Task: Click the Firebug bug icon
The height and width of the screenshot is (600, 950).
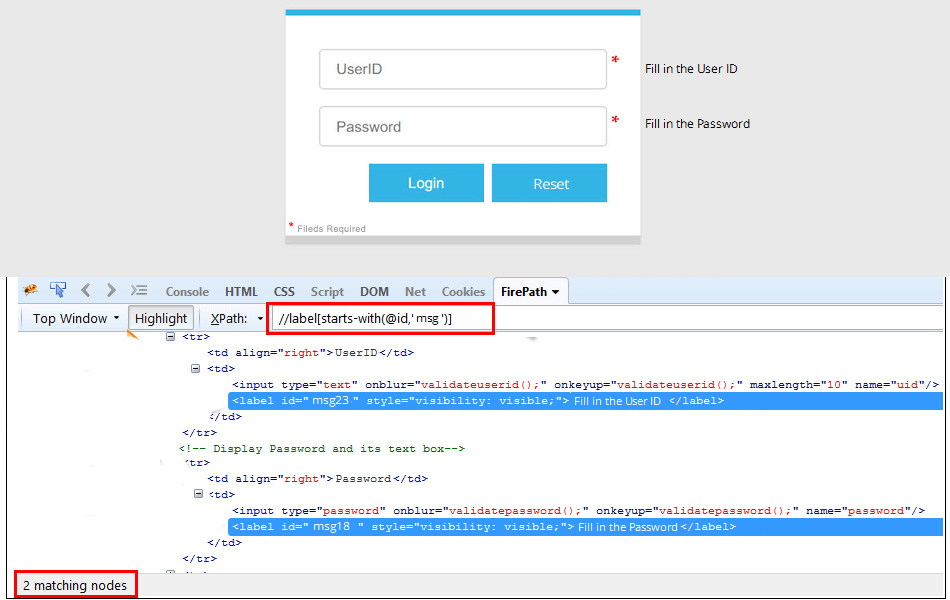Action: click(30, 290)
